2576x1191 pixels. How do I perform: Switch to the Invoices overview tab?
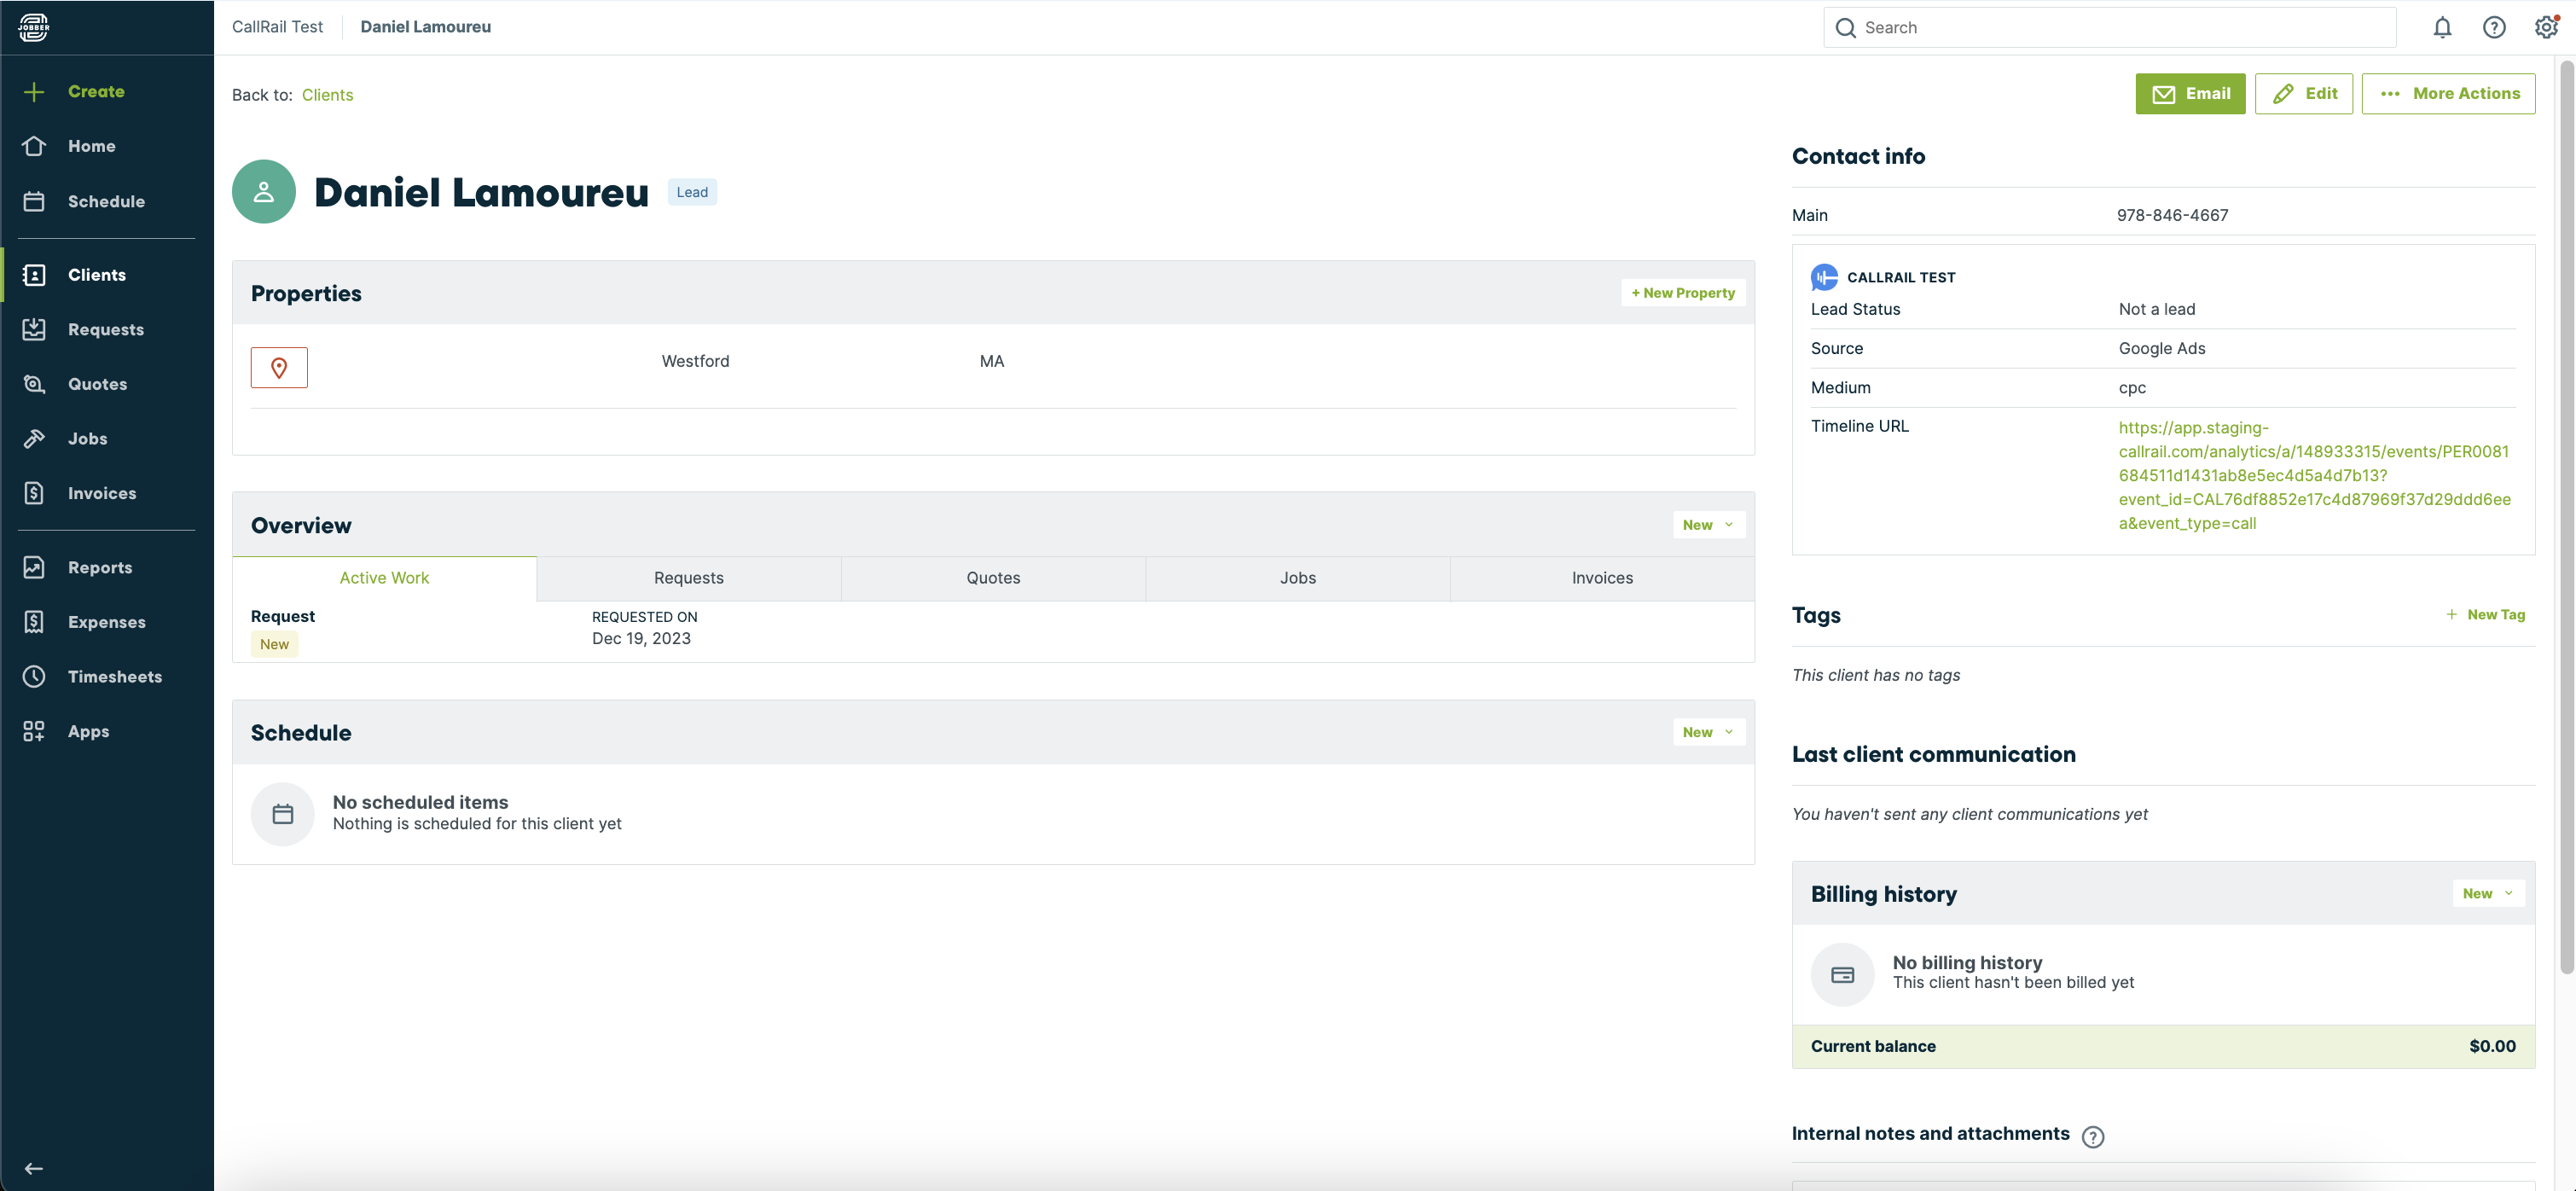click(1601, 578)
